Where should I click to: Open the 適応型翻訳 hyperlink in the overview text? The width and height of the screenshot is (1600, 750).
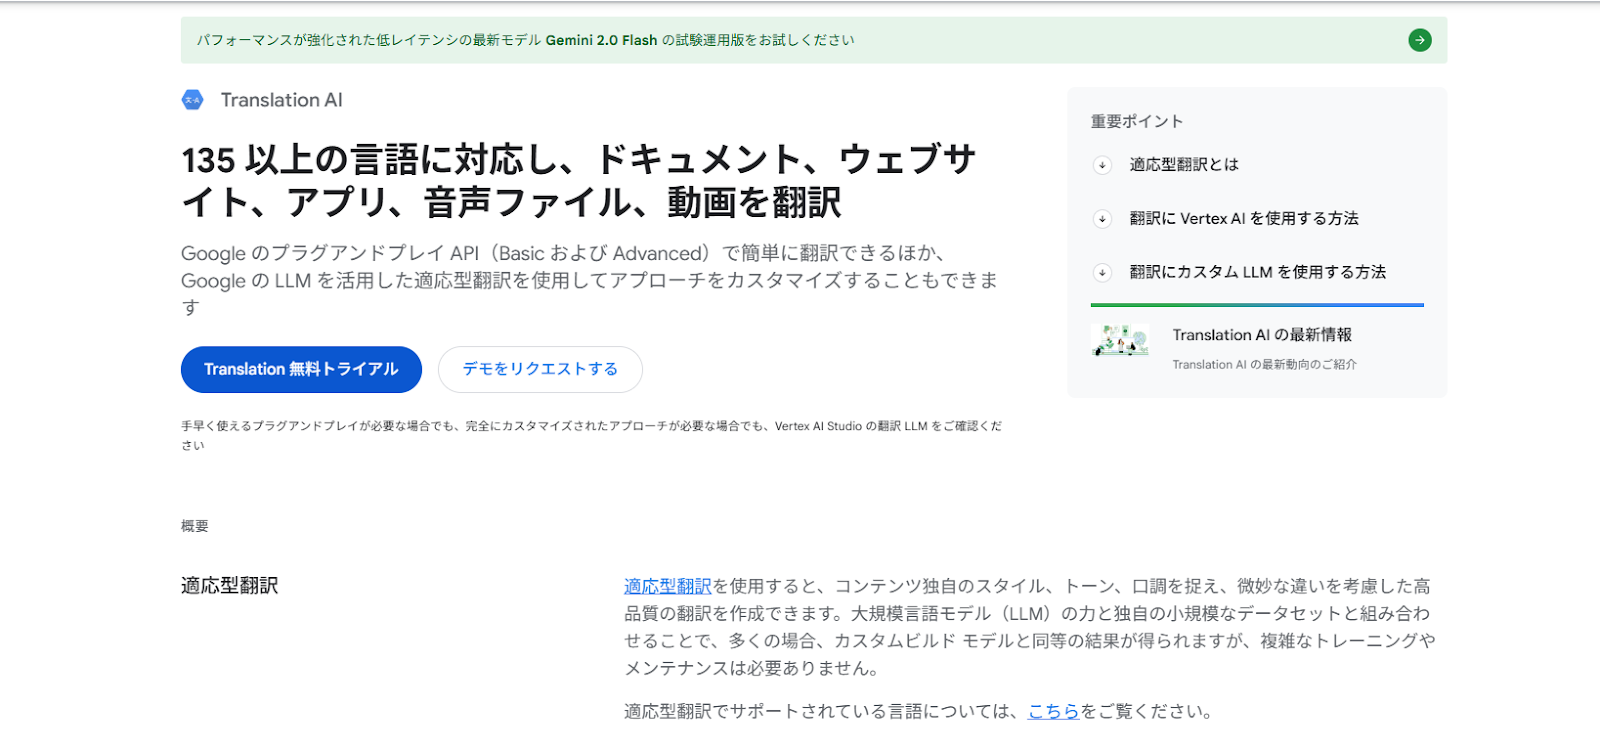(x=668, y=586)
